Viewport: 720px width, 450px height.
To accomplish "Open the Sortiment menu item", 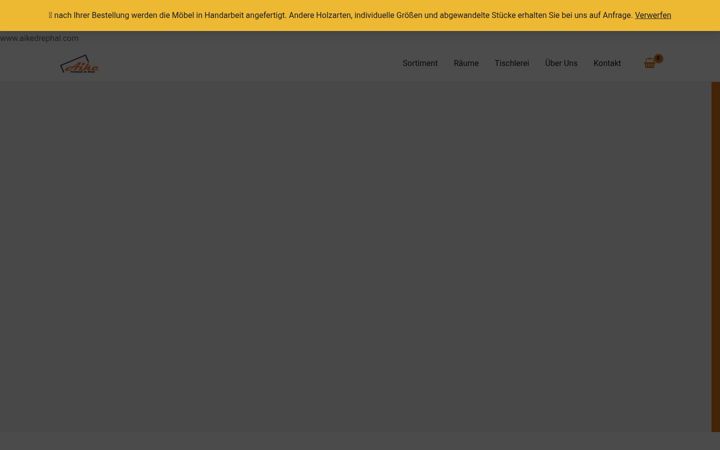I will pos(420,63).
